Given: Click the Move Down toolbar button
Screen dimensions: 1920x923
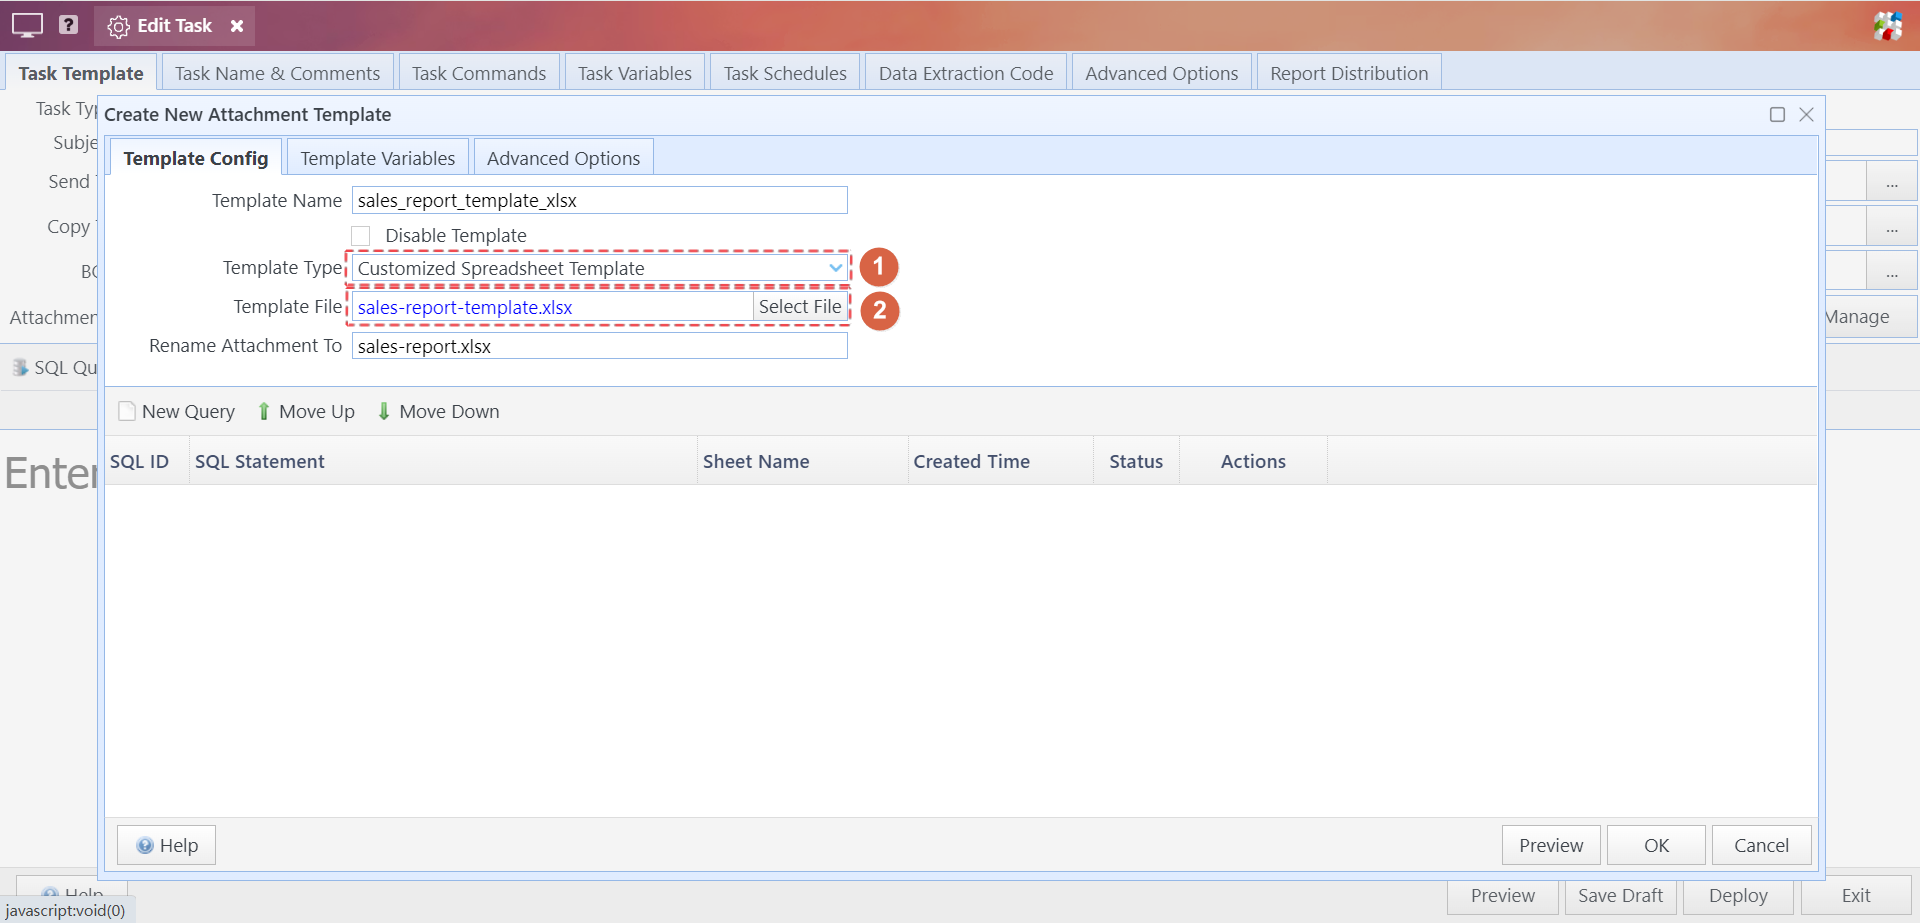Looking at the screenshot, I should 438,411.
